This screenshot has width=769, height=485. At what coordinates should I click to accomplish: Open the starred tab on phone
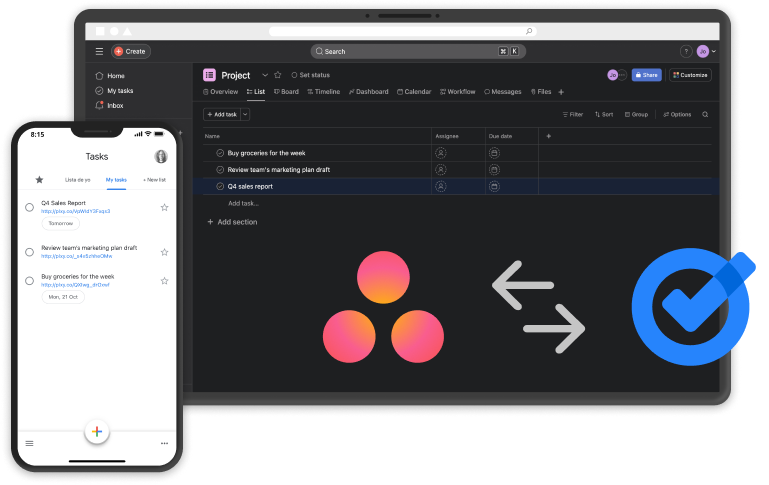[x=39, y=179]
